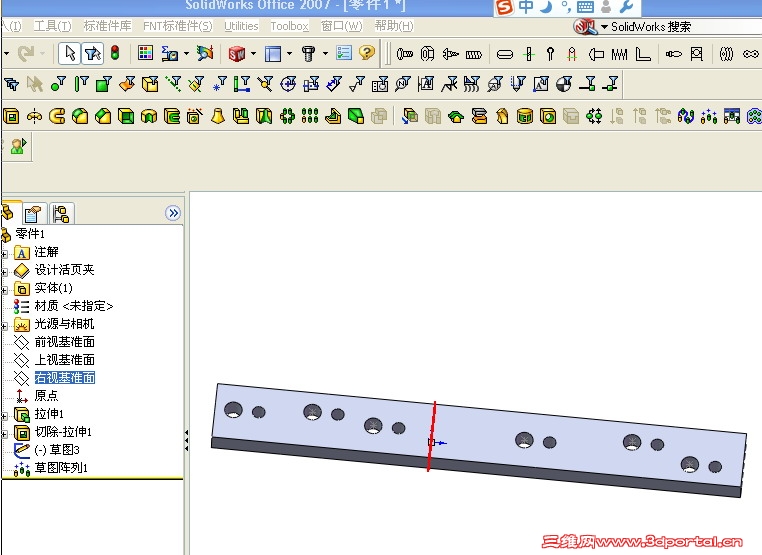Switch to the ConfigurationManager tab
Image resolution: width=762 pixels, height=555 pixels.
(61, 213)
